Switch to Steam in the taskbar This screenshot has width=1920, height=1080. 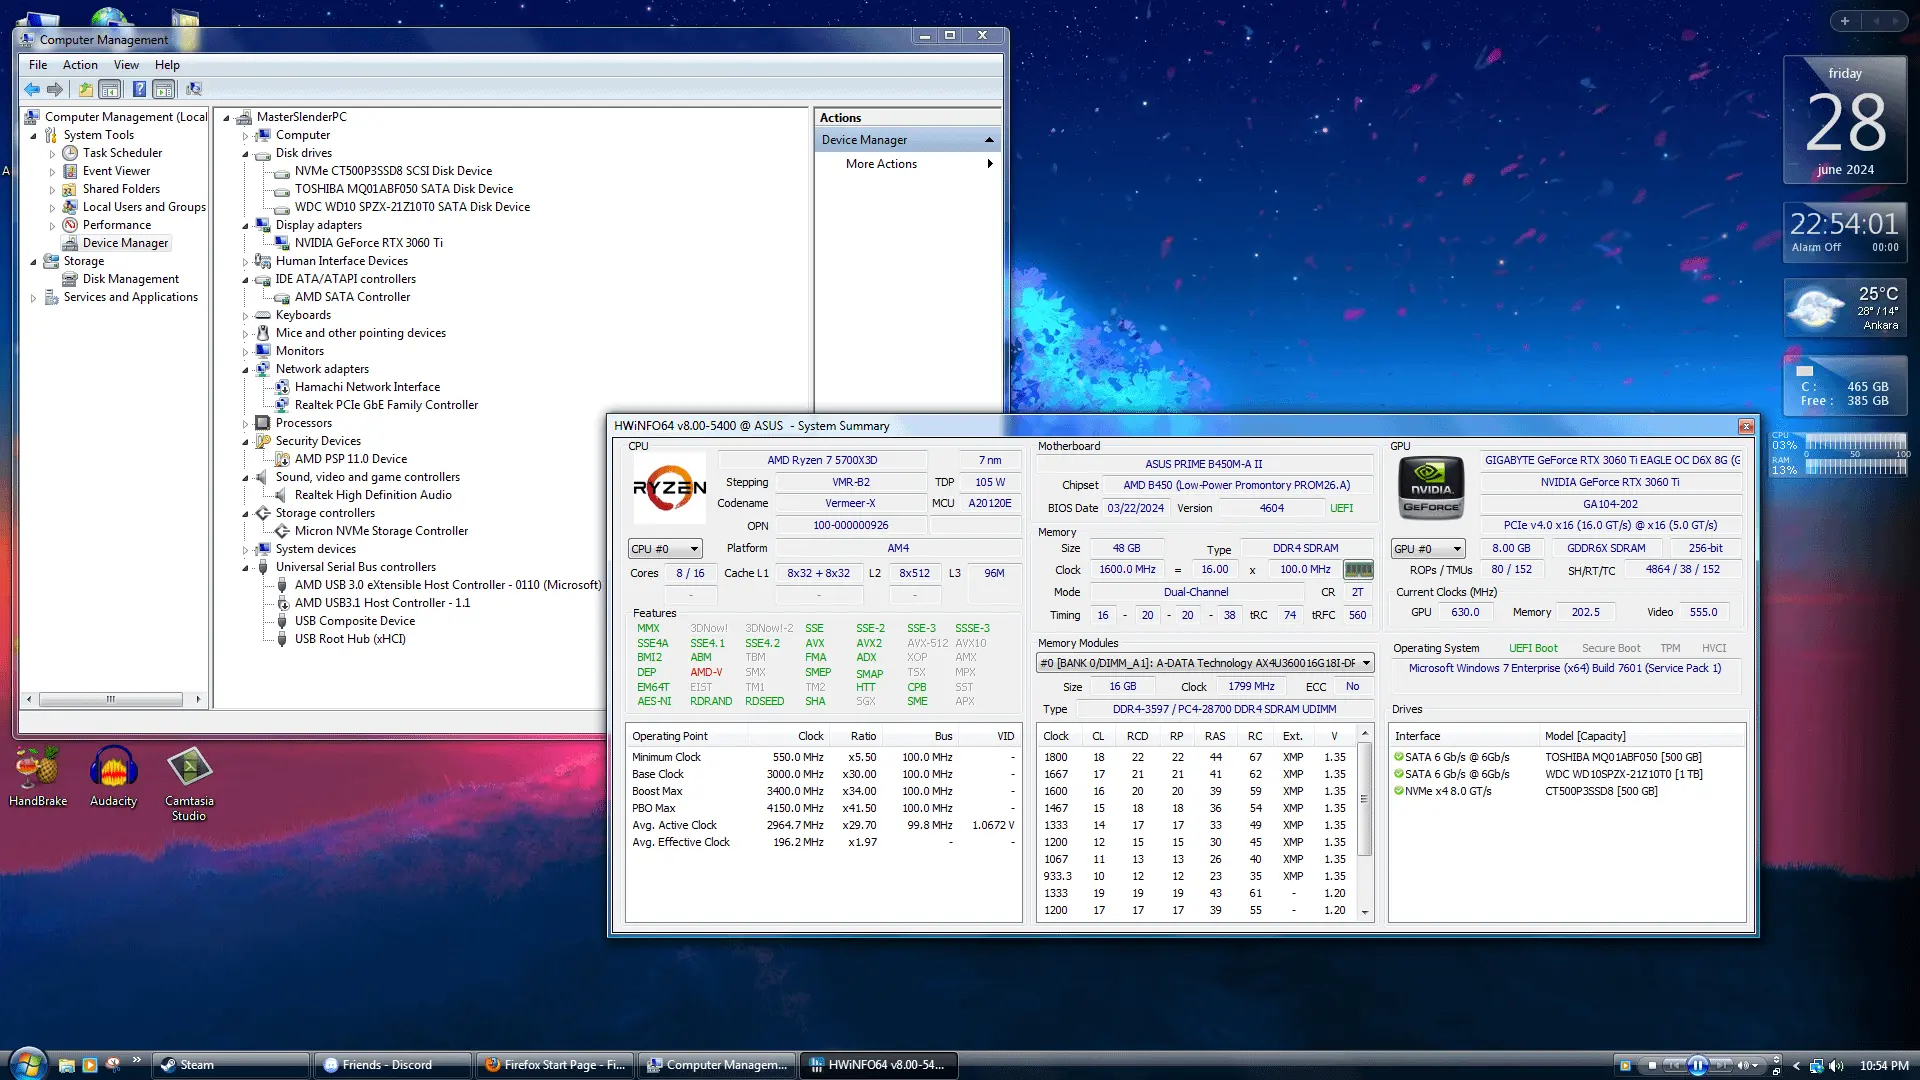pos(230,1065)
